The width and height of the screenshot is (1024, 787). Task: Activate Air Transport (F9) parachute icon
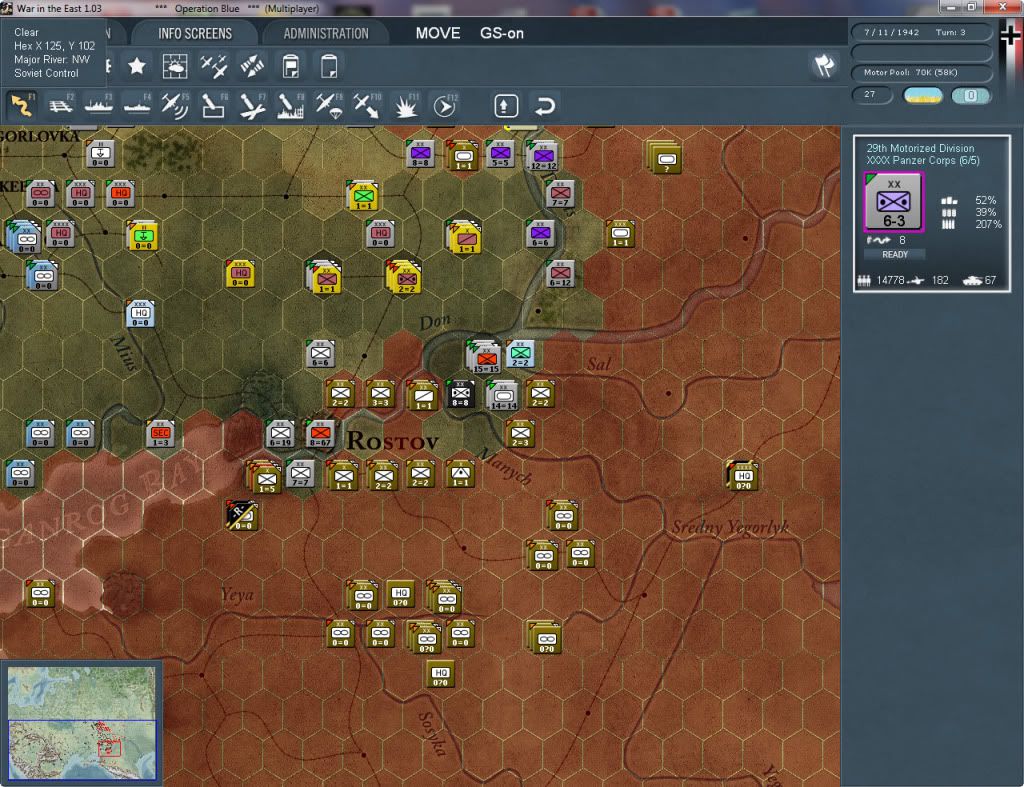(x=328, y=105)
